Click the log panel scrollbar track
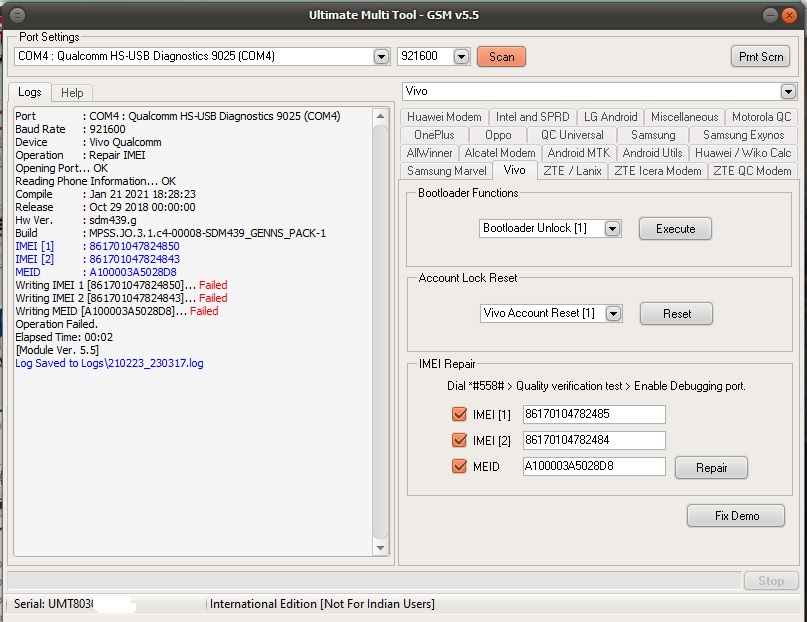Image resolution: width=807 pixels, height=622 pixels. coord(380,332)
